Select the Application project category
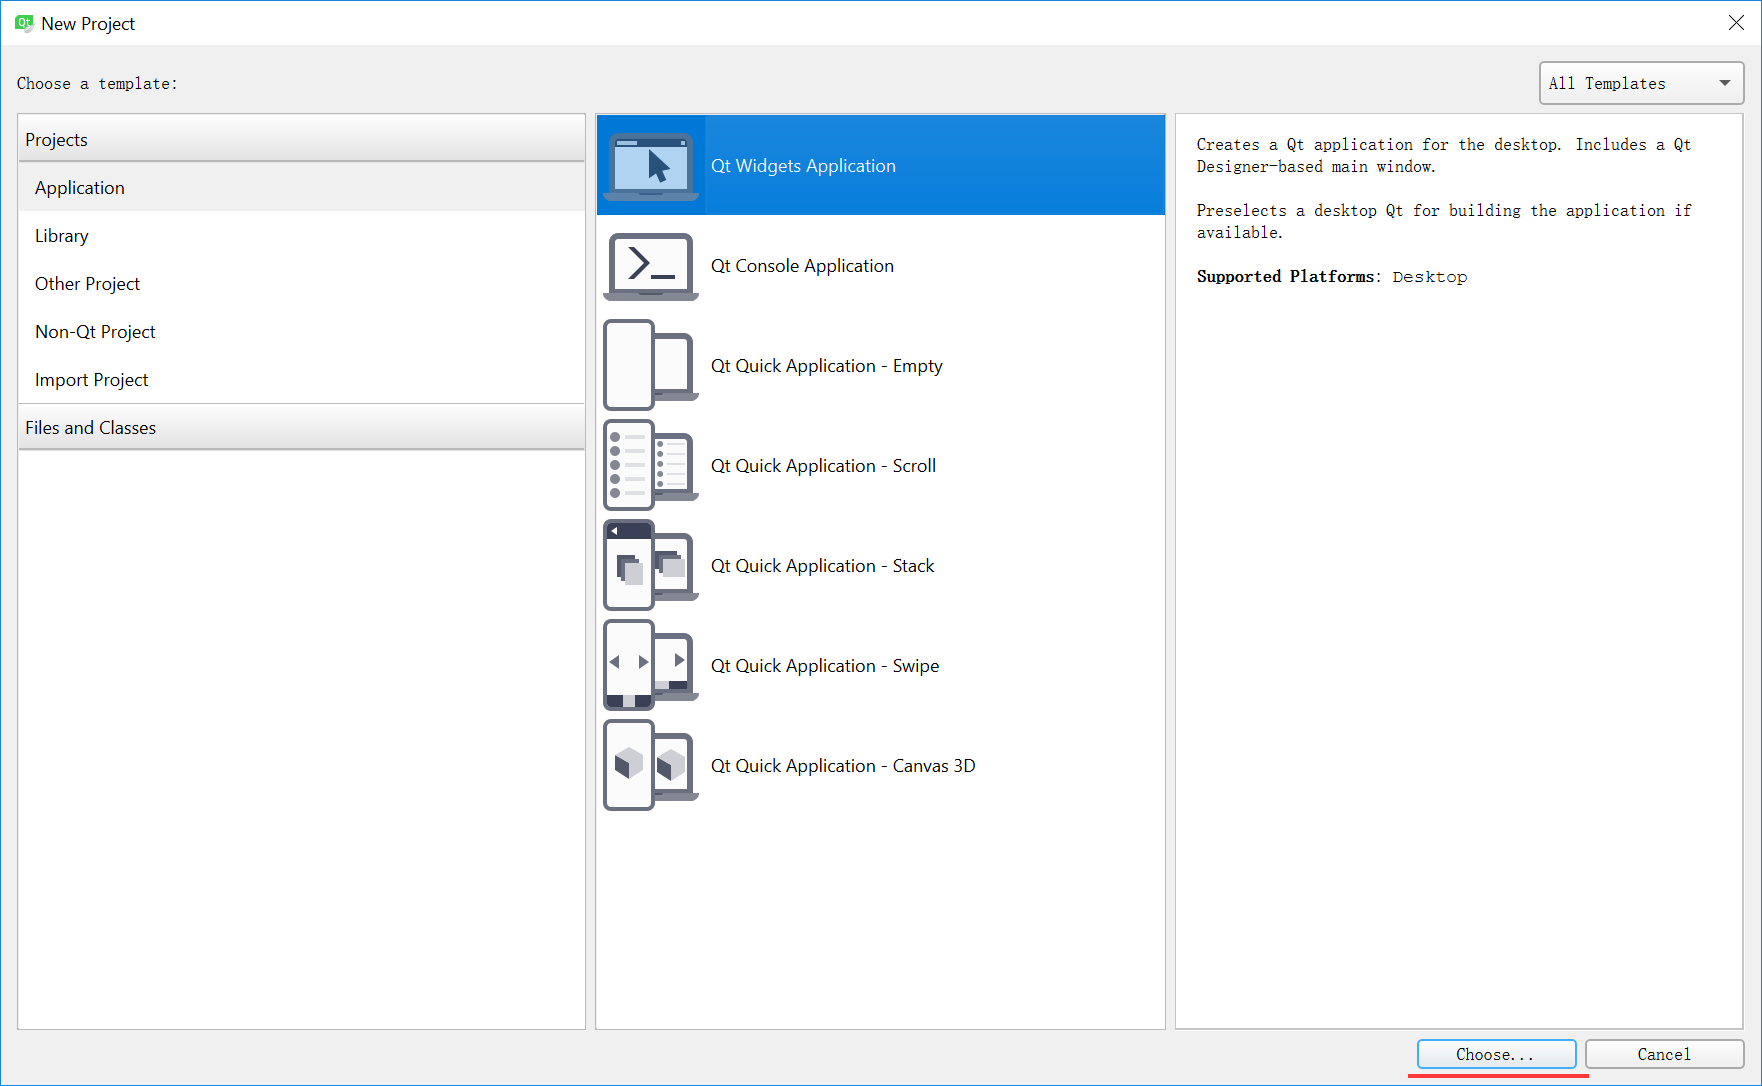 click(301, 188)
